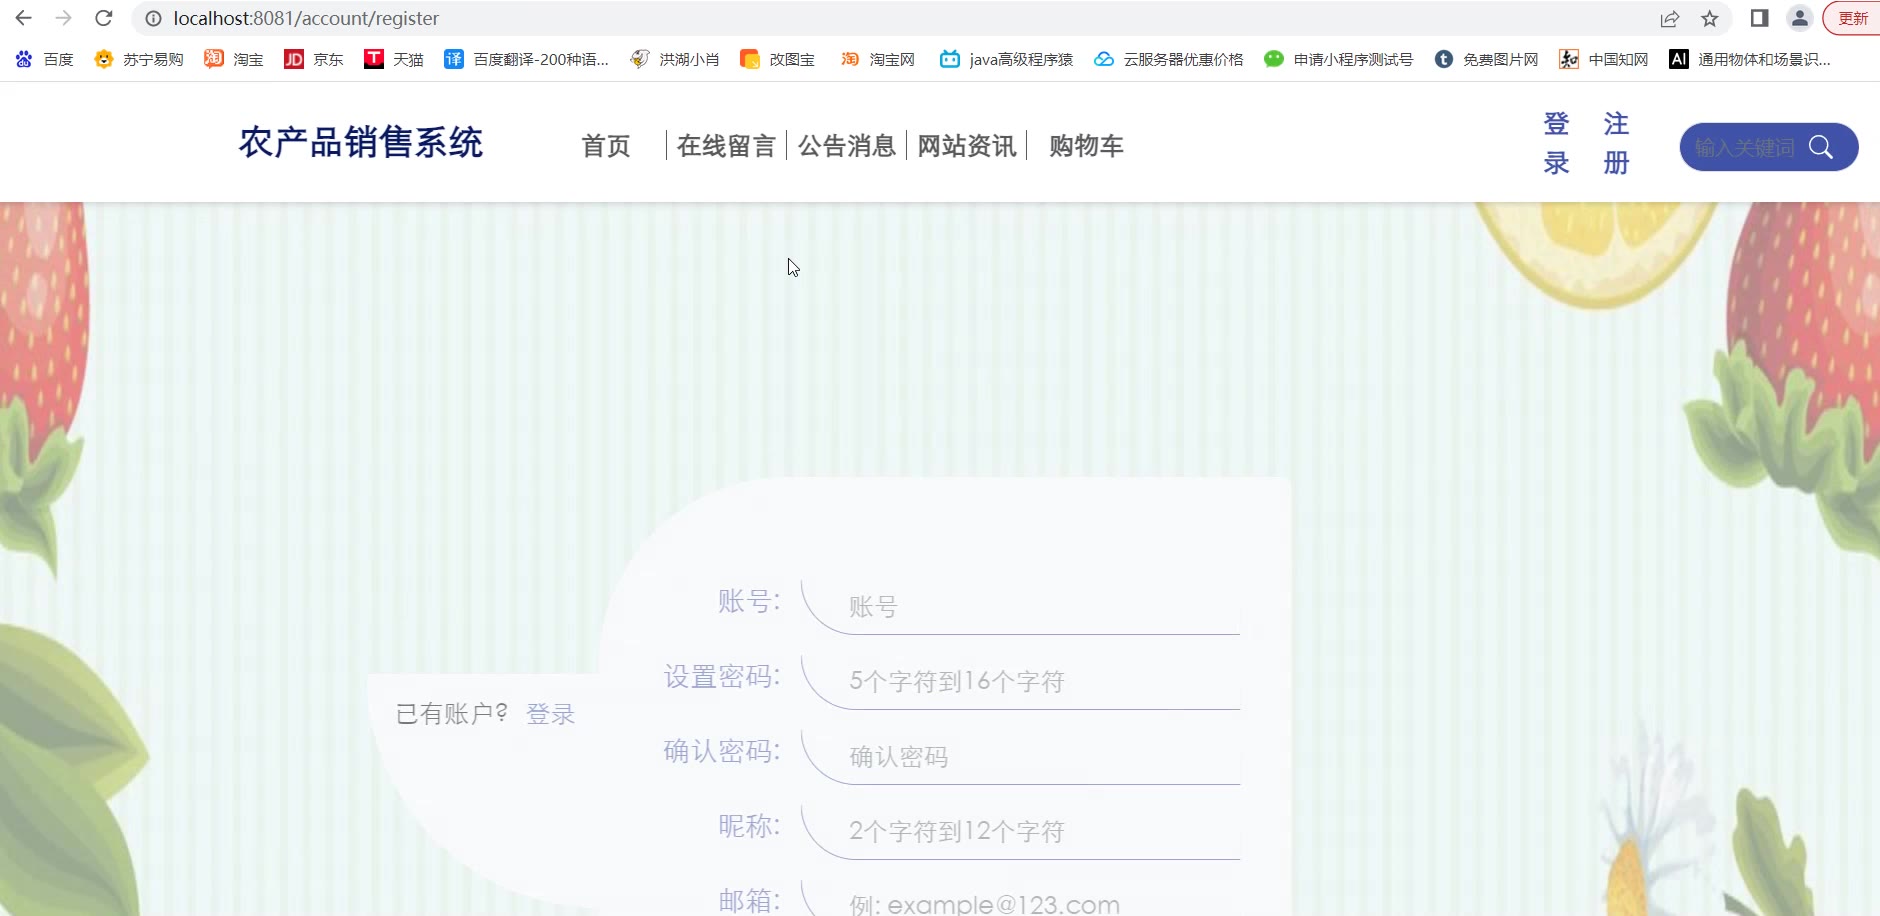Open 网站资讯 navigation item
1880x916 pixels.
(x=967, y=146)
